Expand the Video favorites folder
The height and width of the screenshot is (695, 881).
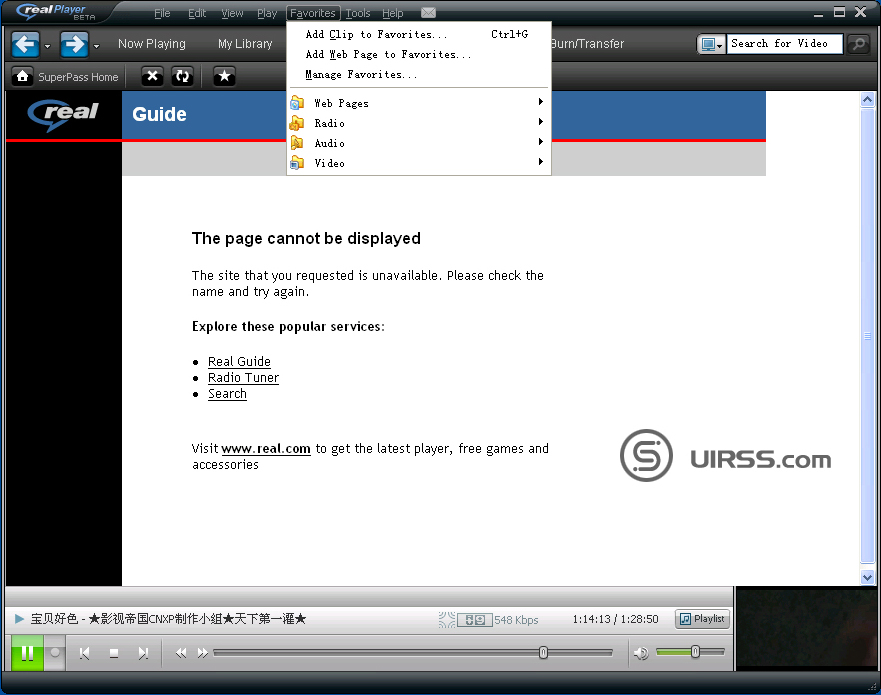(x=419, y=163)
